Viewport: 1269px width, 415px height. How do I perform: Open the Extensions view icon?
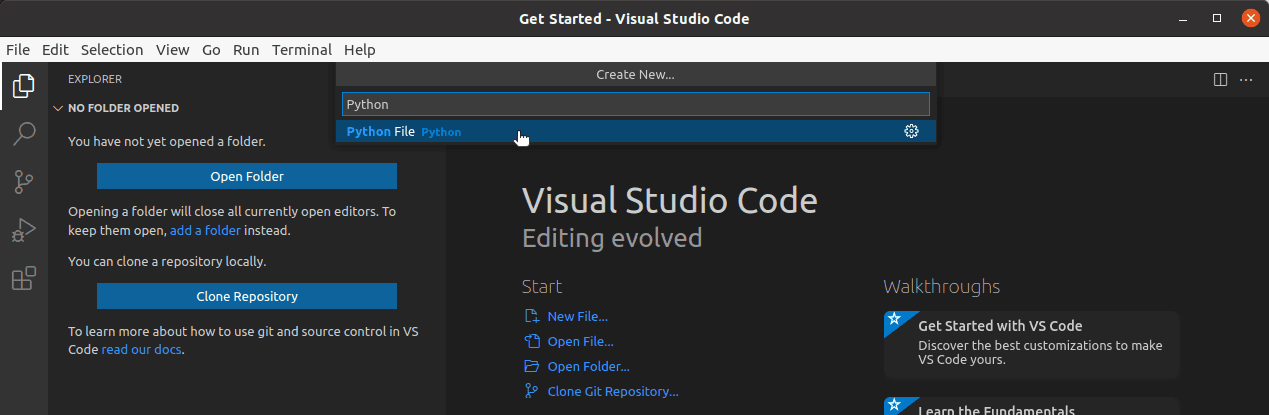(23, 279)
